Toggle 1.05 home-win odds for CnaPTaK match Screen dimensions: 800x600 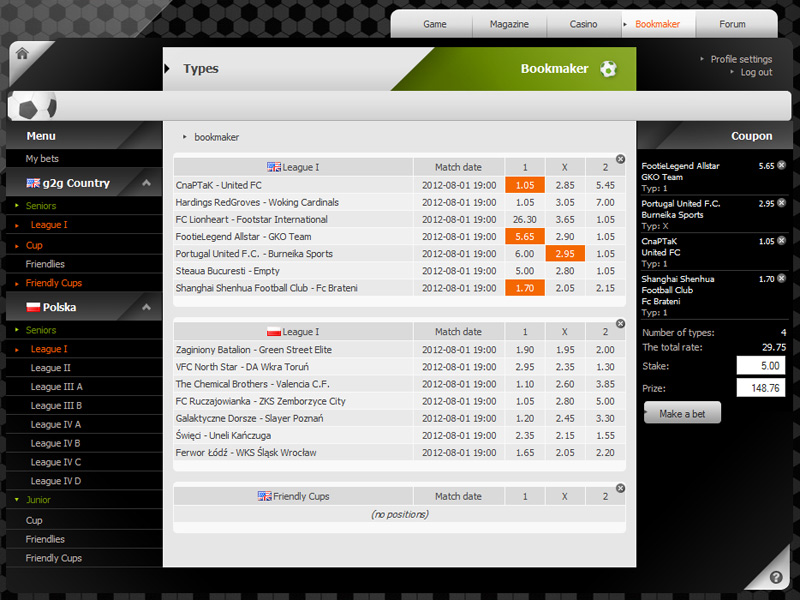[525, 185]
